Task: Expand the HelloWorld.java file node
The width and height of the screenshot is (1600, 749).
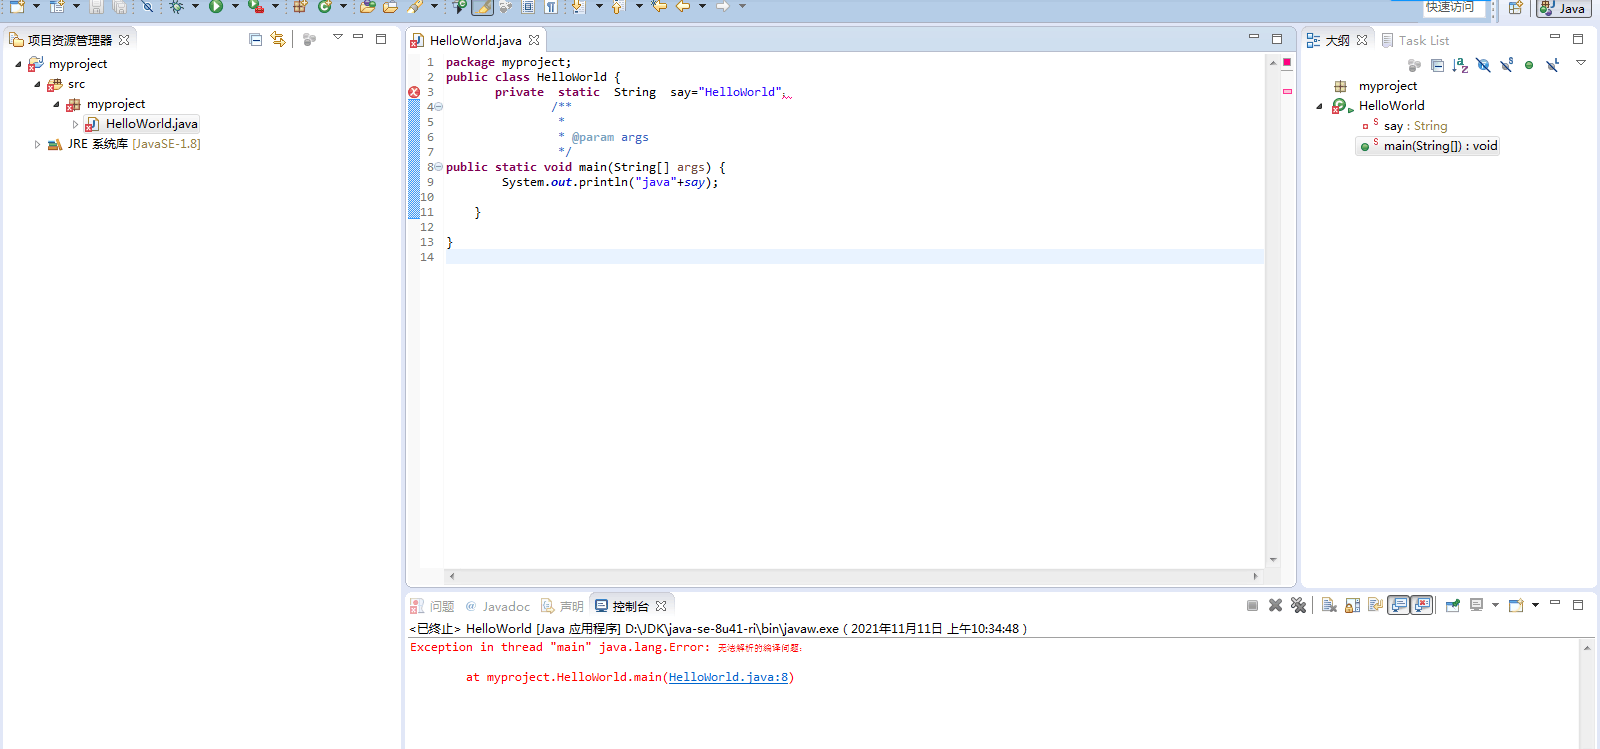Action: click(75, 124)
